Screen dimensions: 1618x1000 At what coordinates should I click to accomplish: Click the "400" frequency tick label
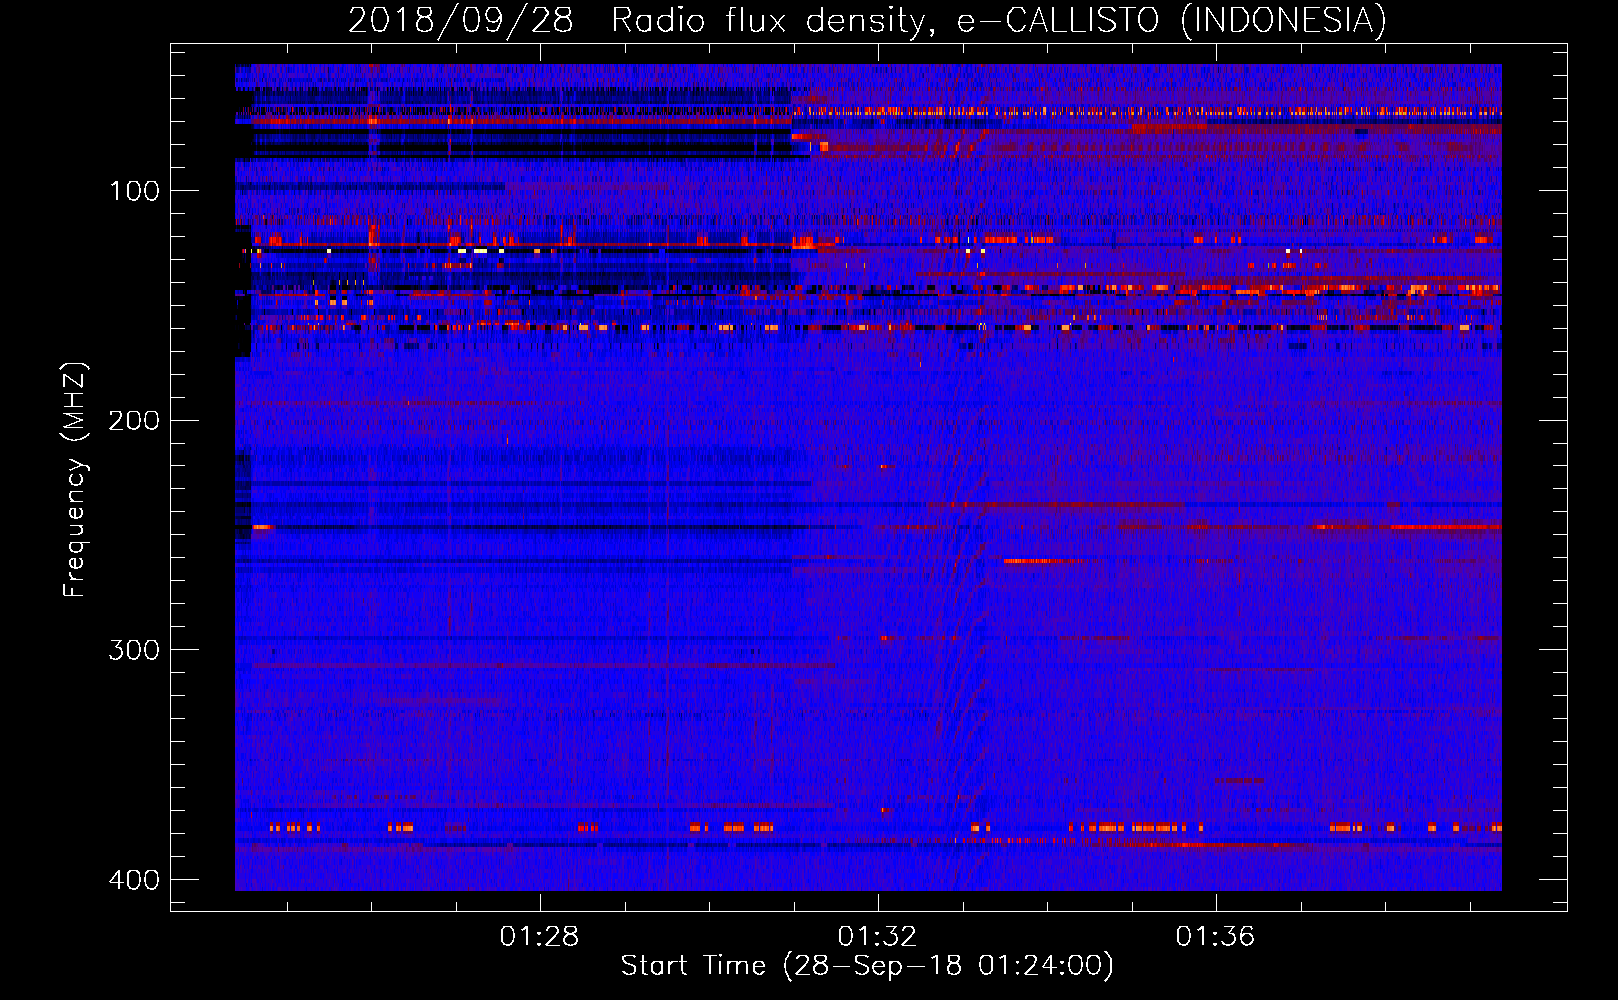click(134, 880)
